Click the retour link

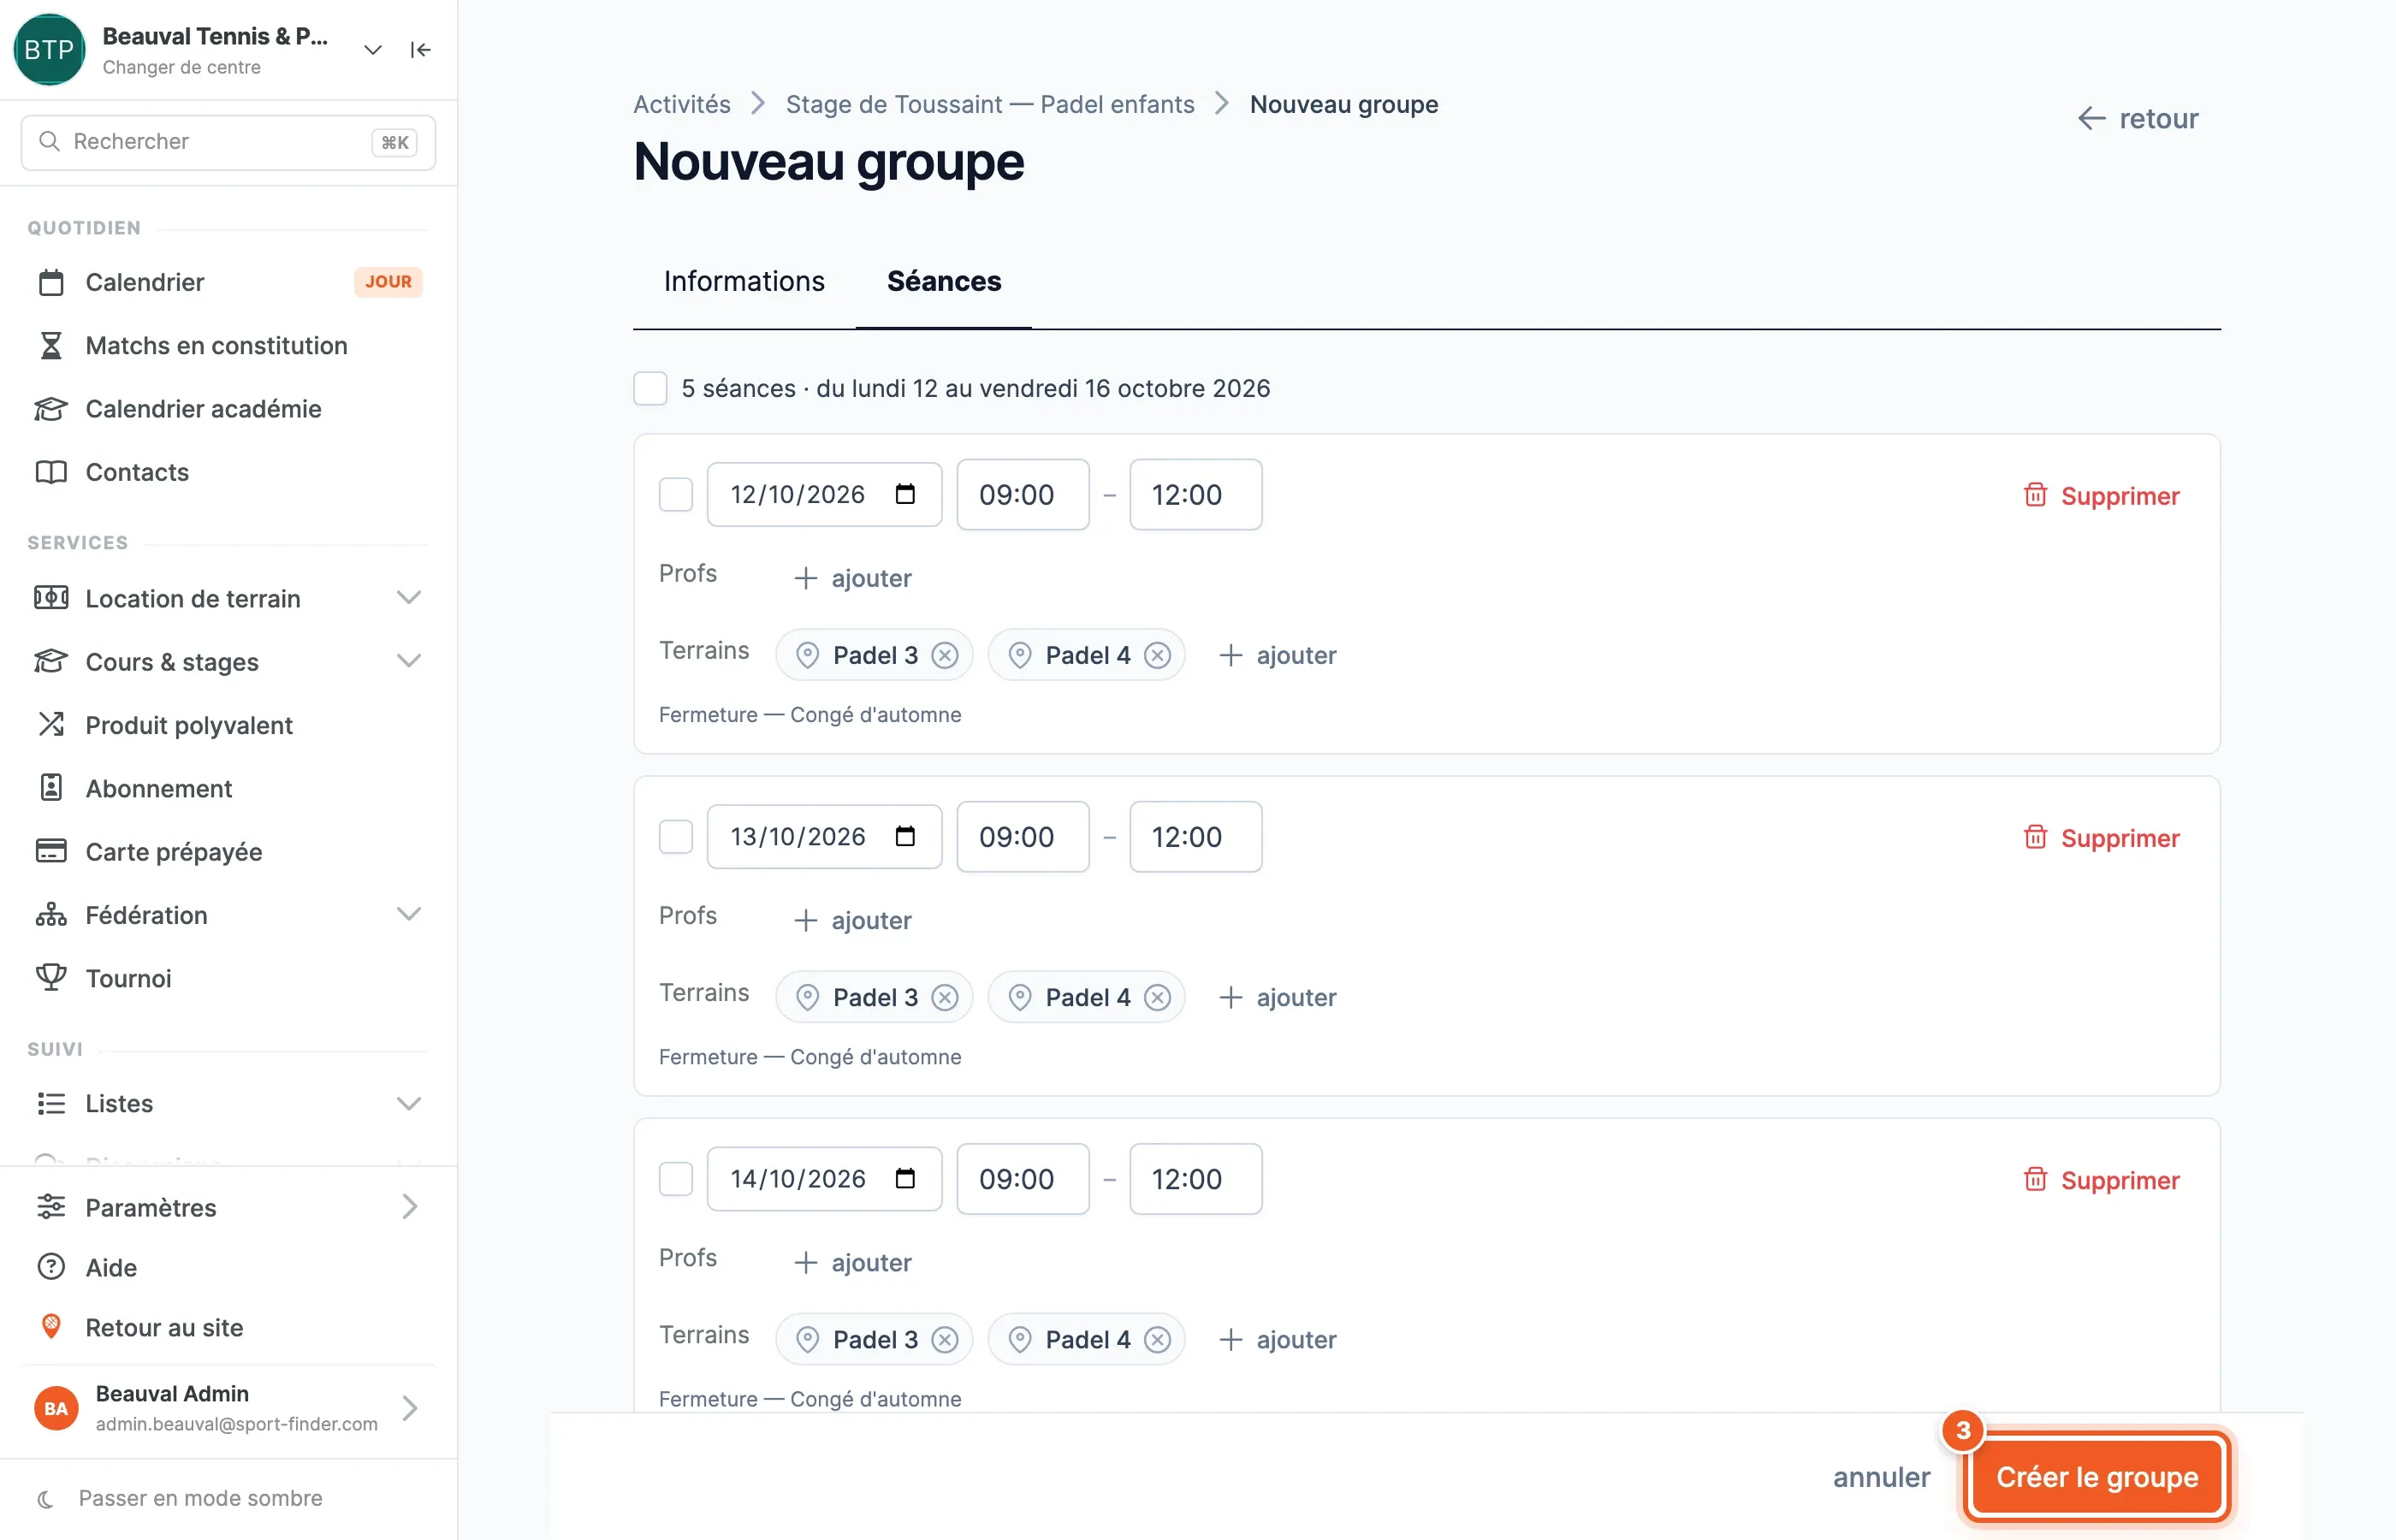click(2138, 118)
